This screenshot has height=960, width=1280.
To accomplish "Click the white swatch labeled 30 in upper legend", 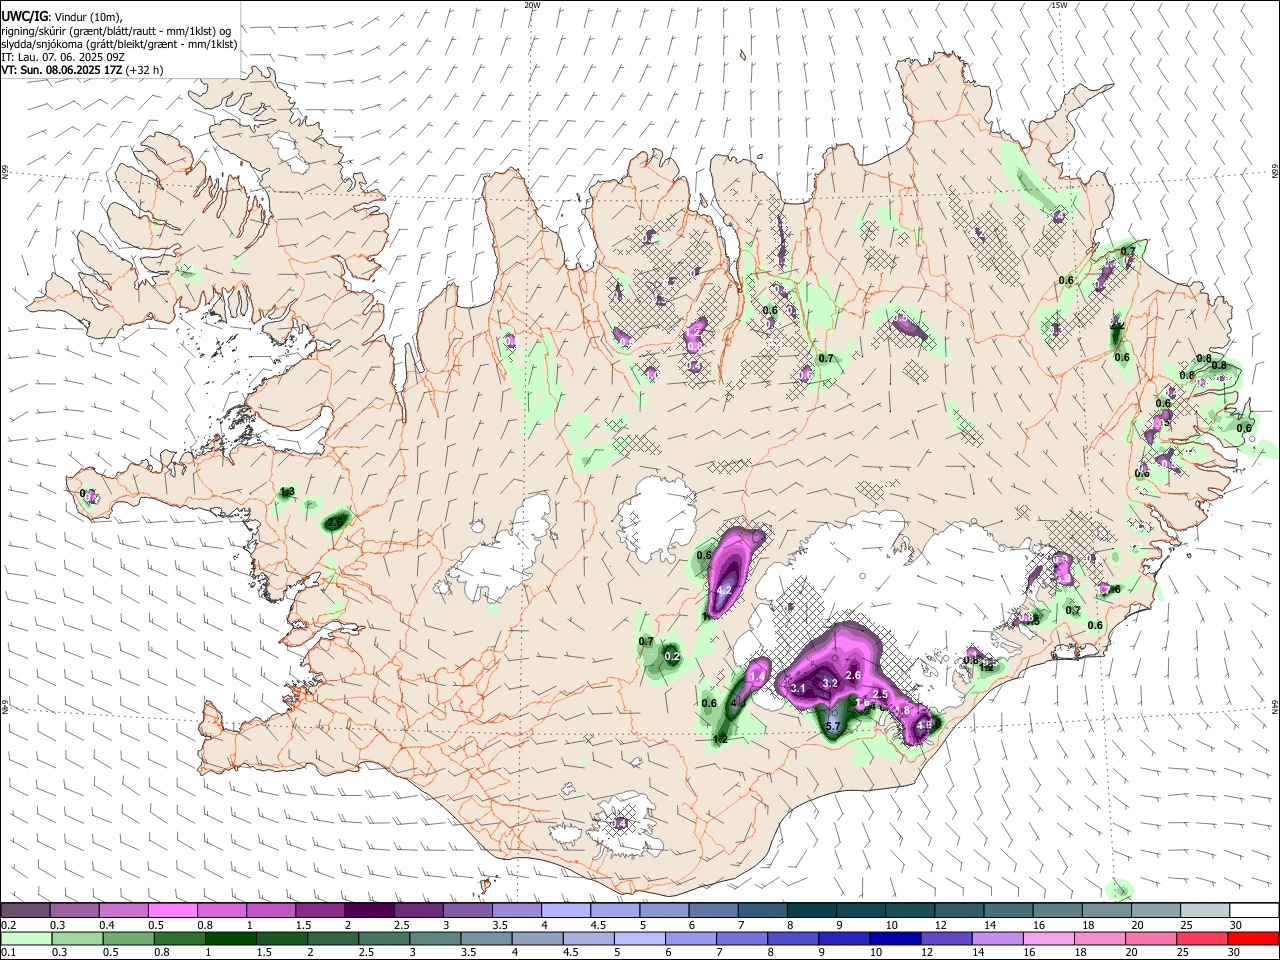I will pos(1253,911).
